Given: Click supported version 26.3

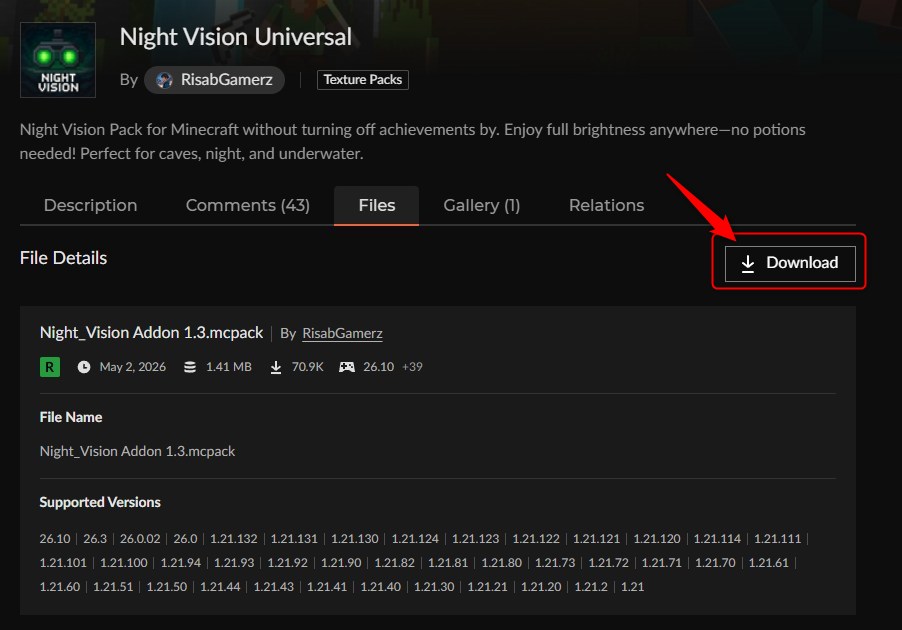Looking at the screenshot, I should [x=95, y=539].
